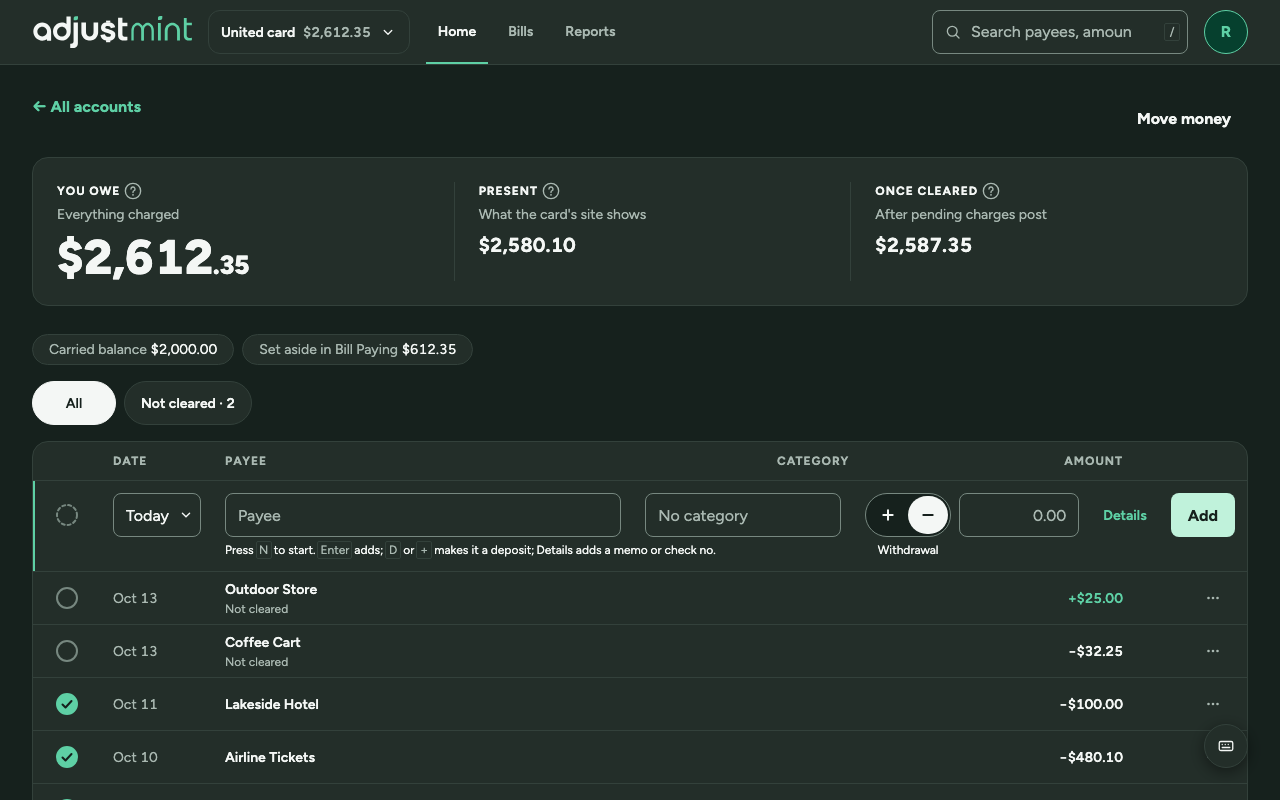Open more options for Lakeside Hotel
1280x800 pixels.
click(x=1213, y=704)
